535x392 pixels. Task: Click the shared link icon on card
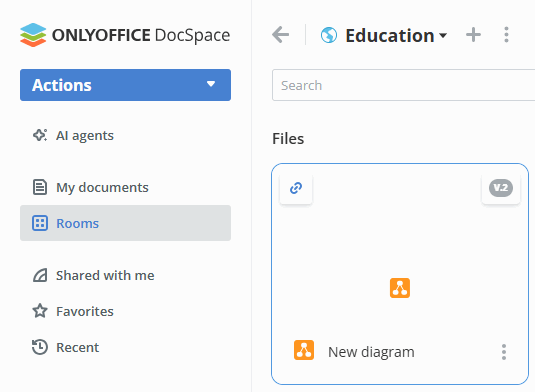(x=296, y=188)
